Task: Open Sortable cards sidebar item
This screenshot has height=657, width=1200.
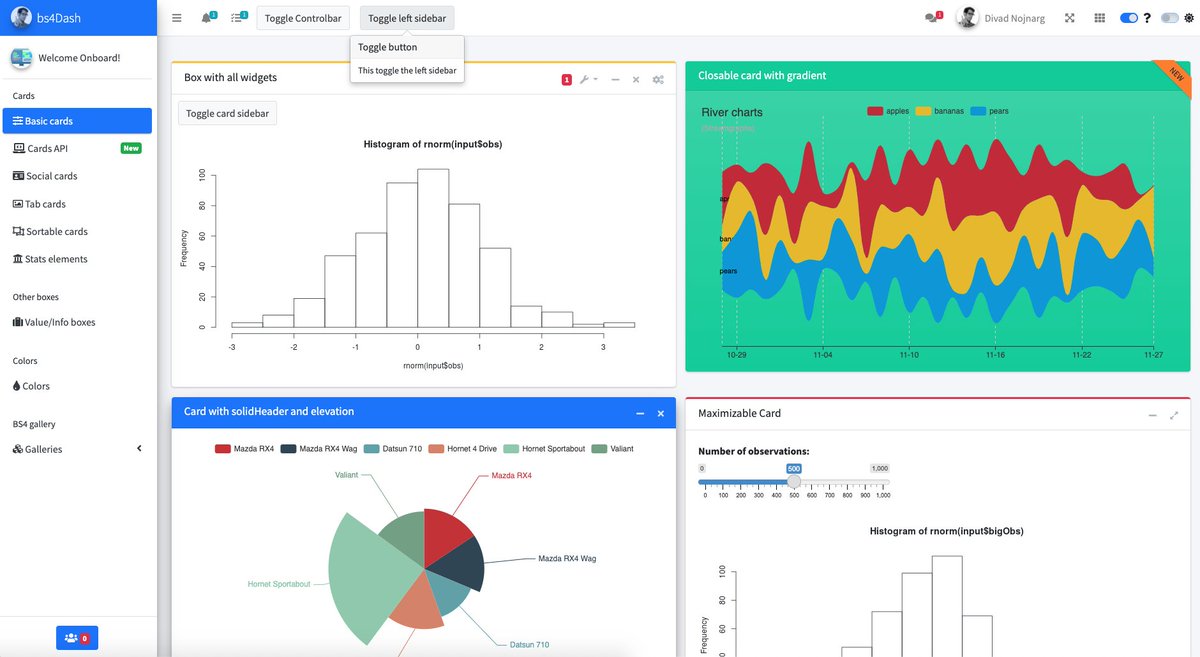Action: pyautogui.click(x=78, y=231)
